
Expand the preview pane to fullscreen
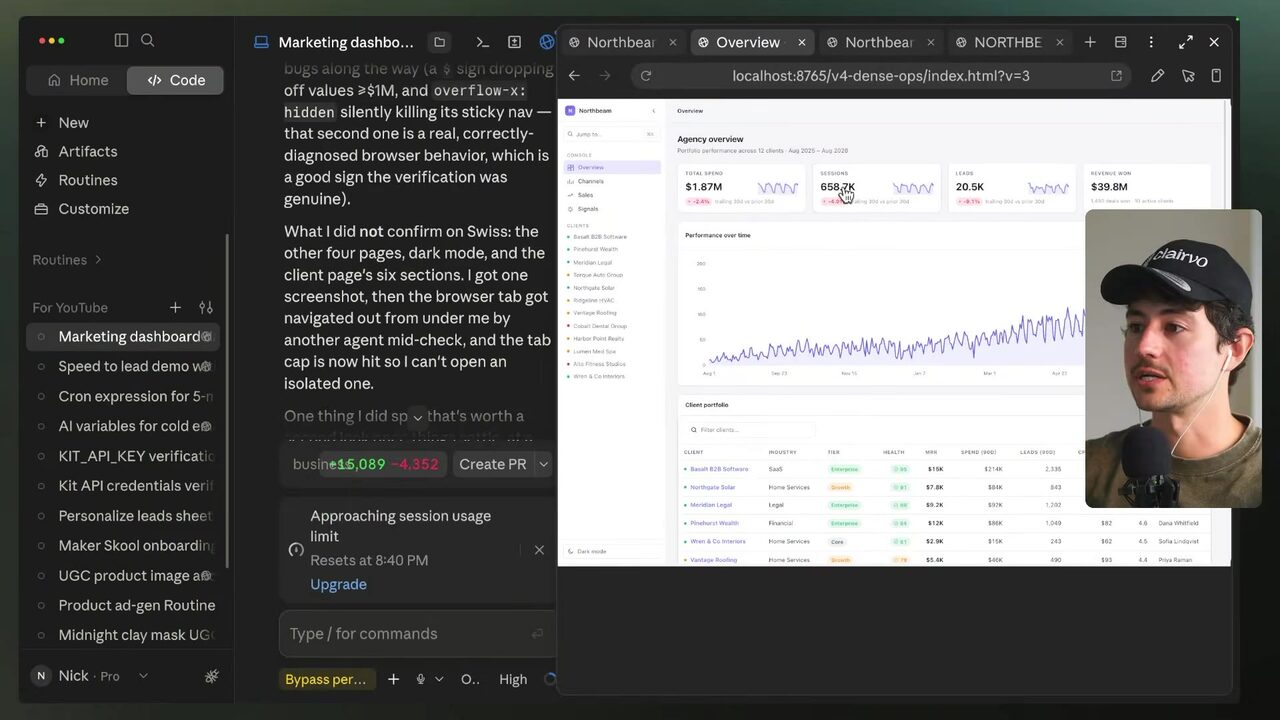click(1185, 42)
